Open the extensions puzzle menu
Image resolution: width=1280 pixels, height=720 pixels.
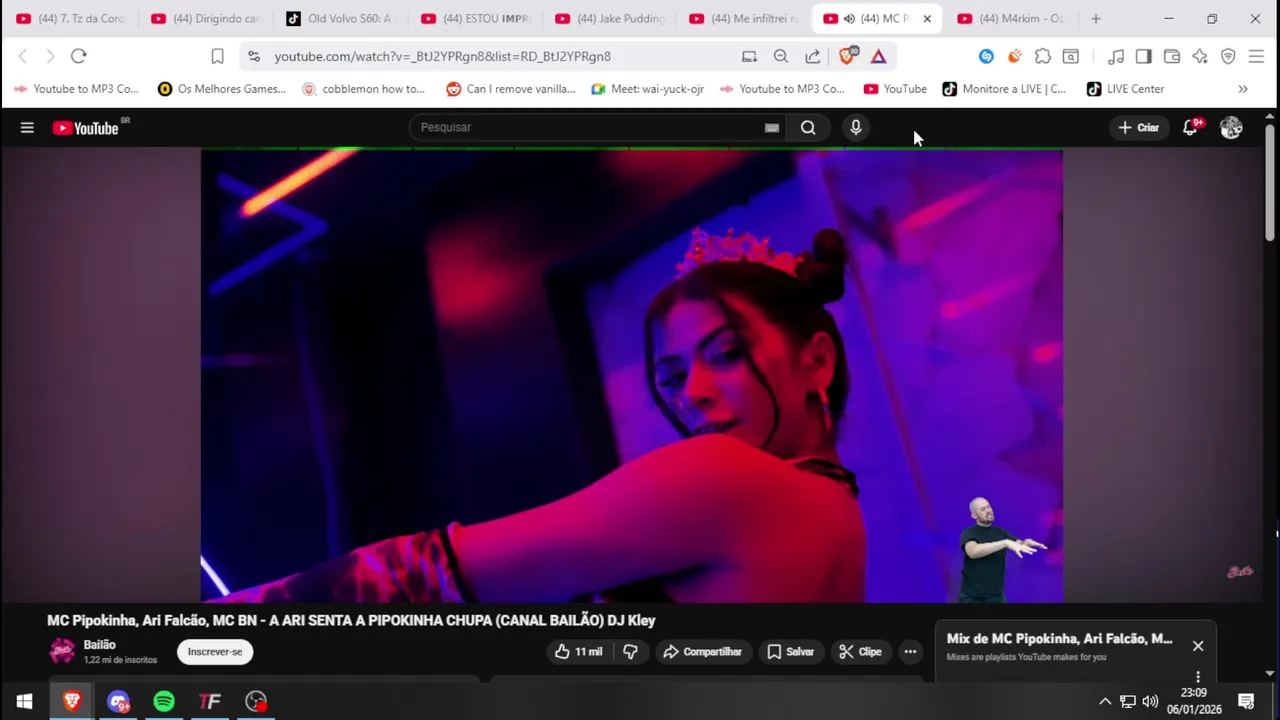tap(1043, 57)
